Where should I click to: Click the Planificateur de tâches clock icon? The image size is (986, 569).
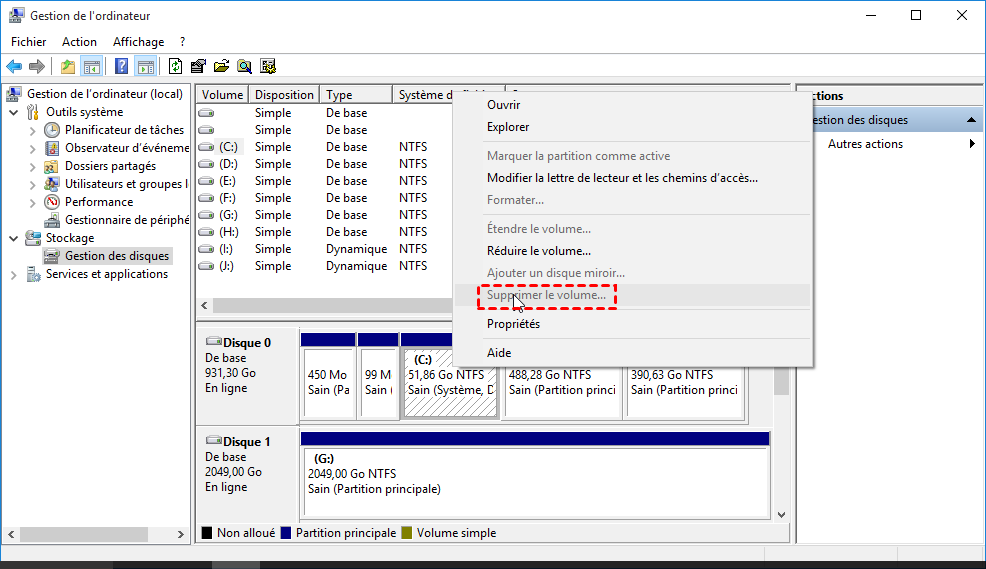tap(52, 130)
